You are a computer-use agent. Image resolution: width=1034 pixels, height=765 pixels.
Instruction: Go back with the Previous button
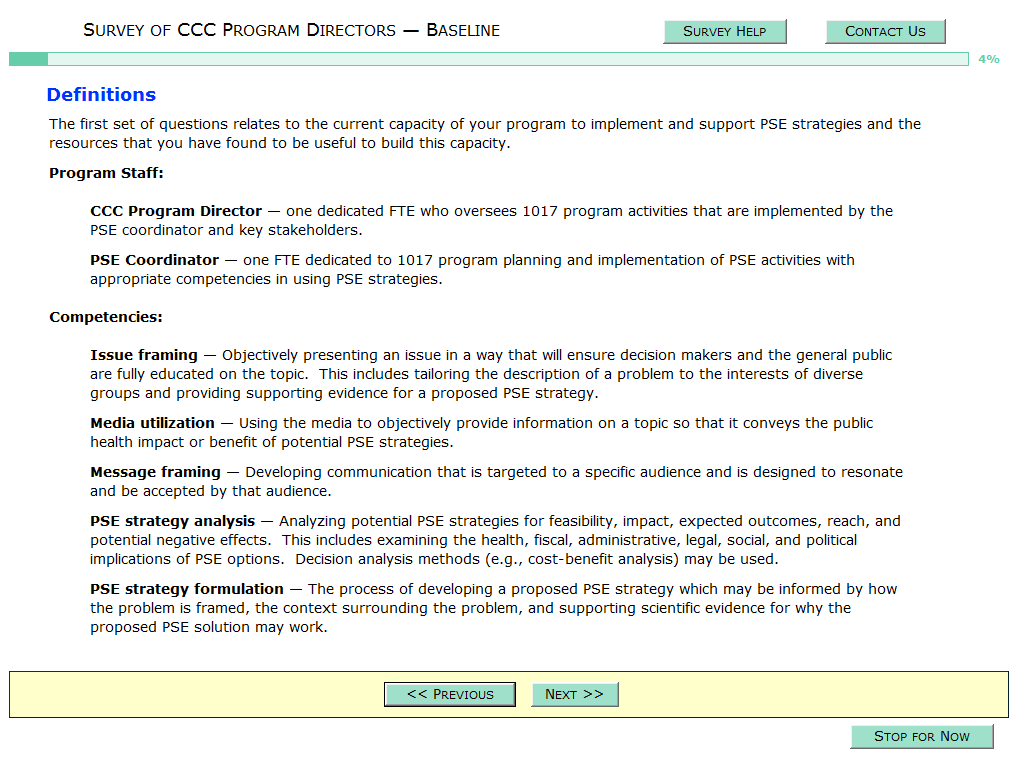point(450,694)
